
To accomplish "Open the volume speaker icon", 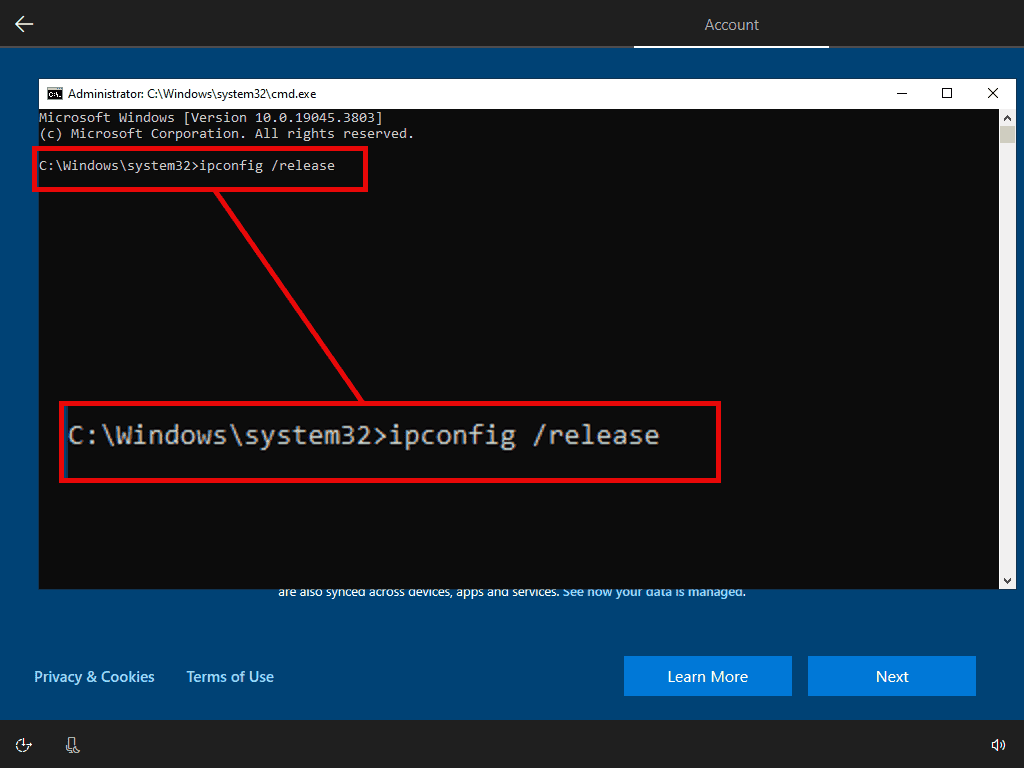I will point(997,745).
